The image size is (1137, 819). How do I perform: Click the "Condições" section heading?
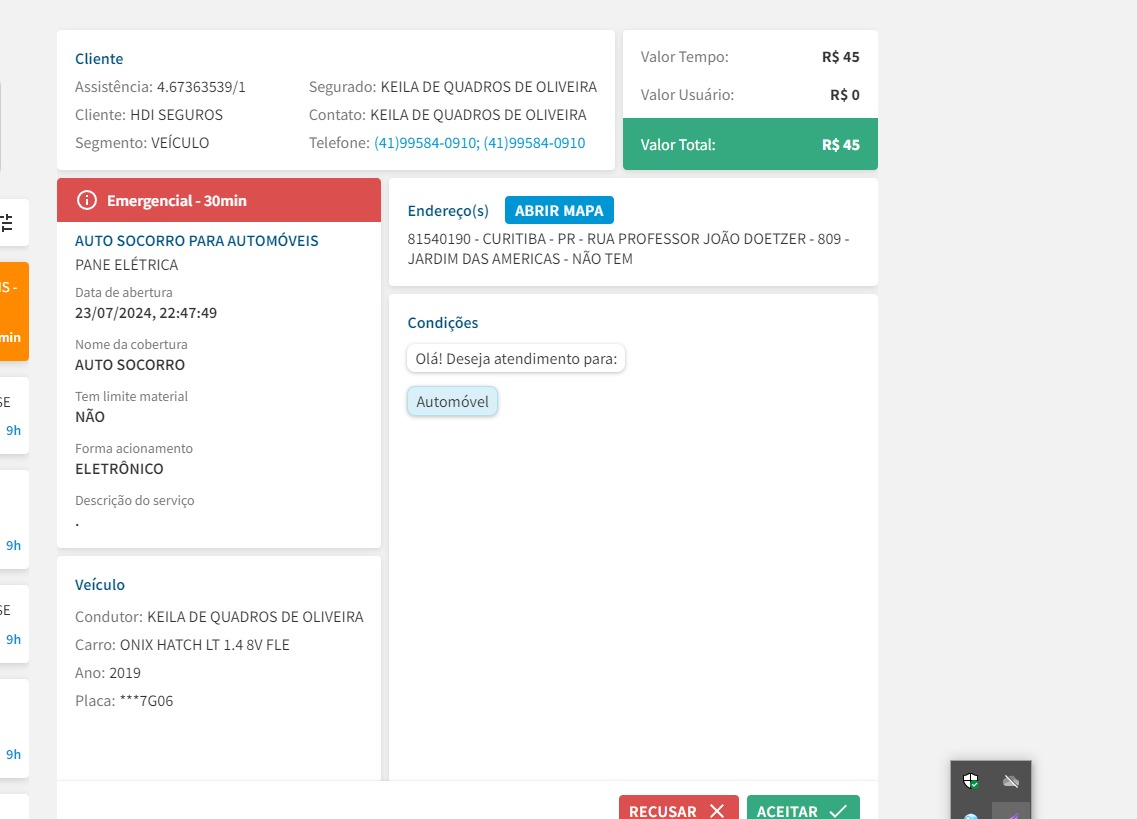coord(443,323)
